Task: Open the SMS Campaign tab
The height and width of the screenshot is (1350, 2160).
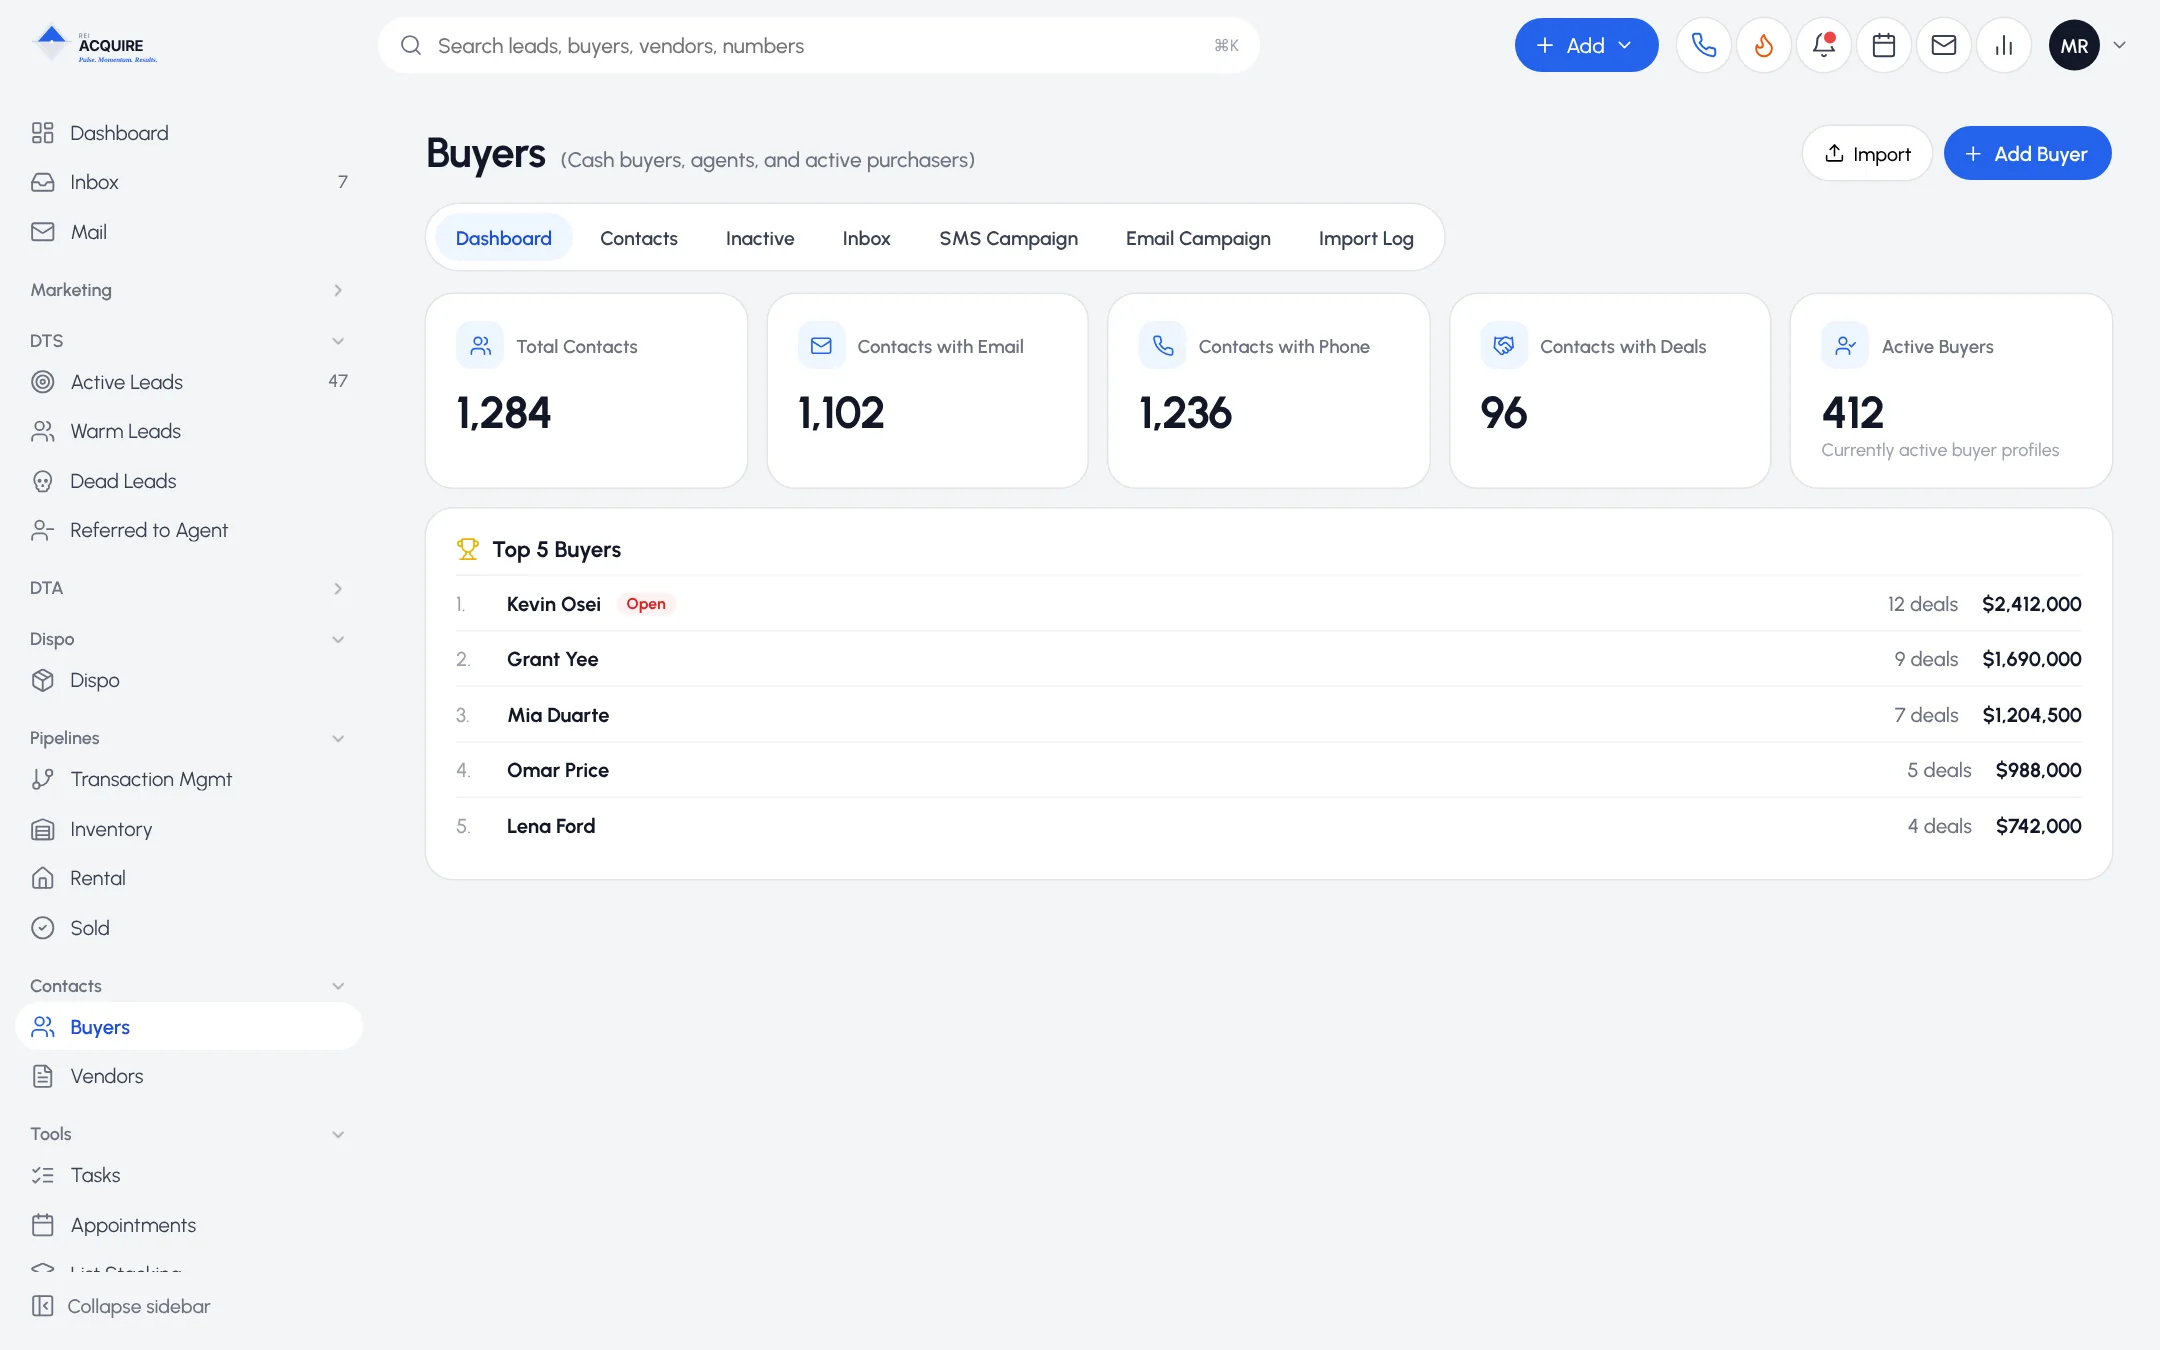Action: click(x=1008, y=238)
